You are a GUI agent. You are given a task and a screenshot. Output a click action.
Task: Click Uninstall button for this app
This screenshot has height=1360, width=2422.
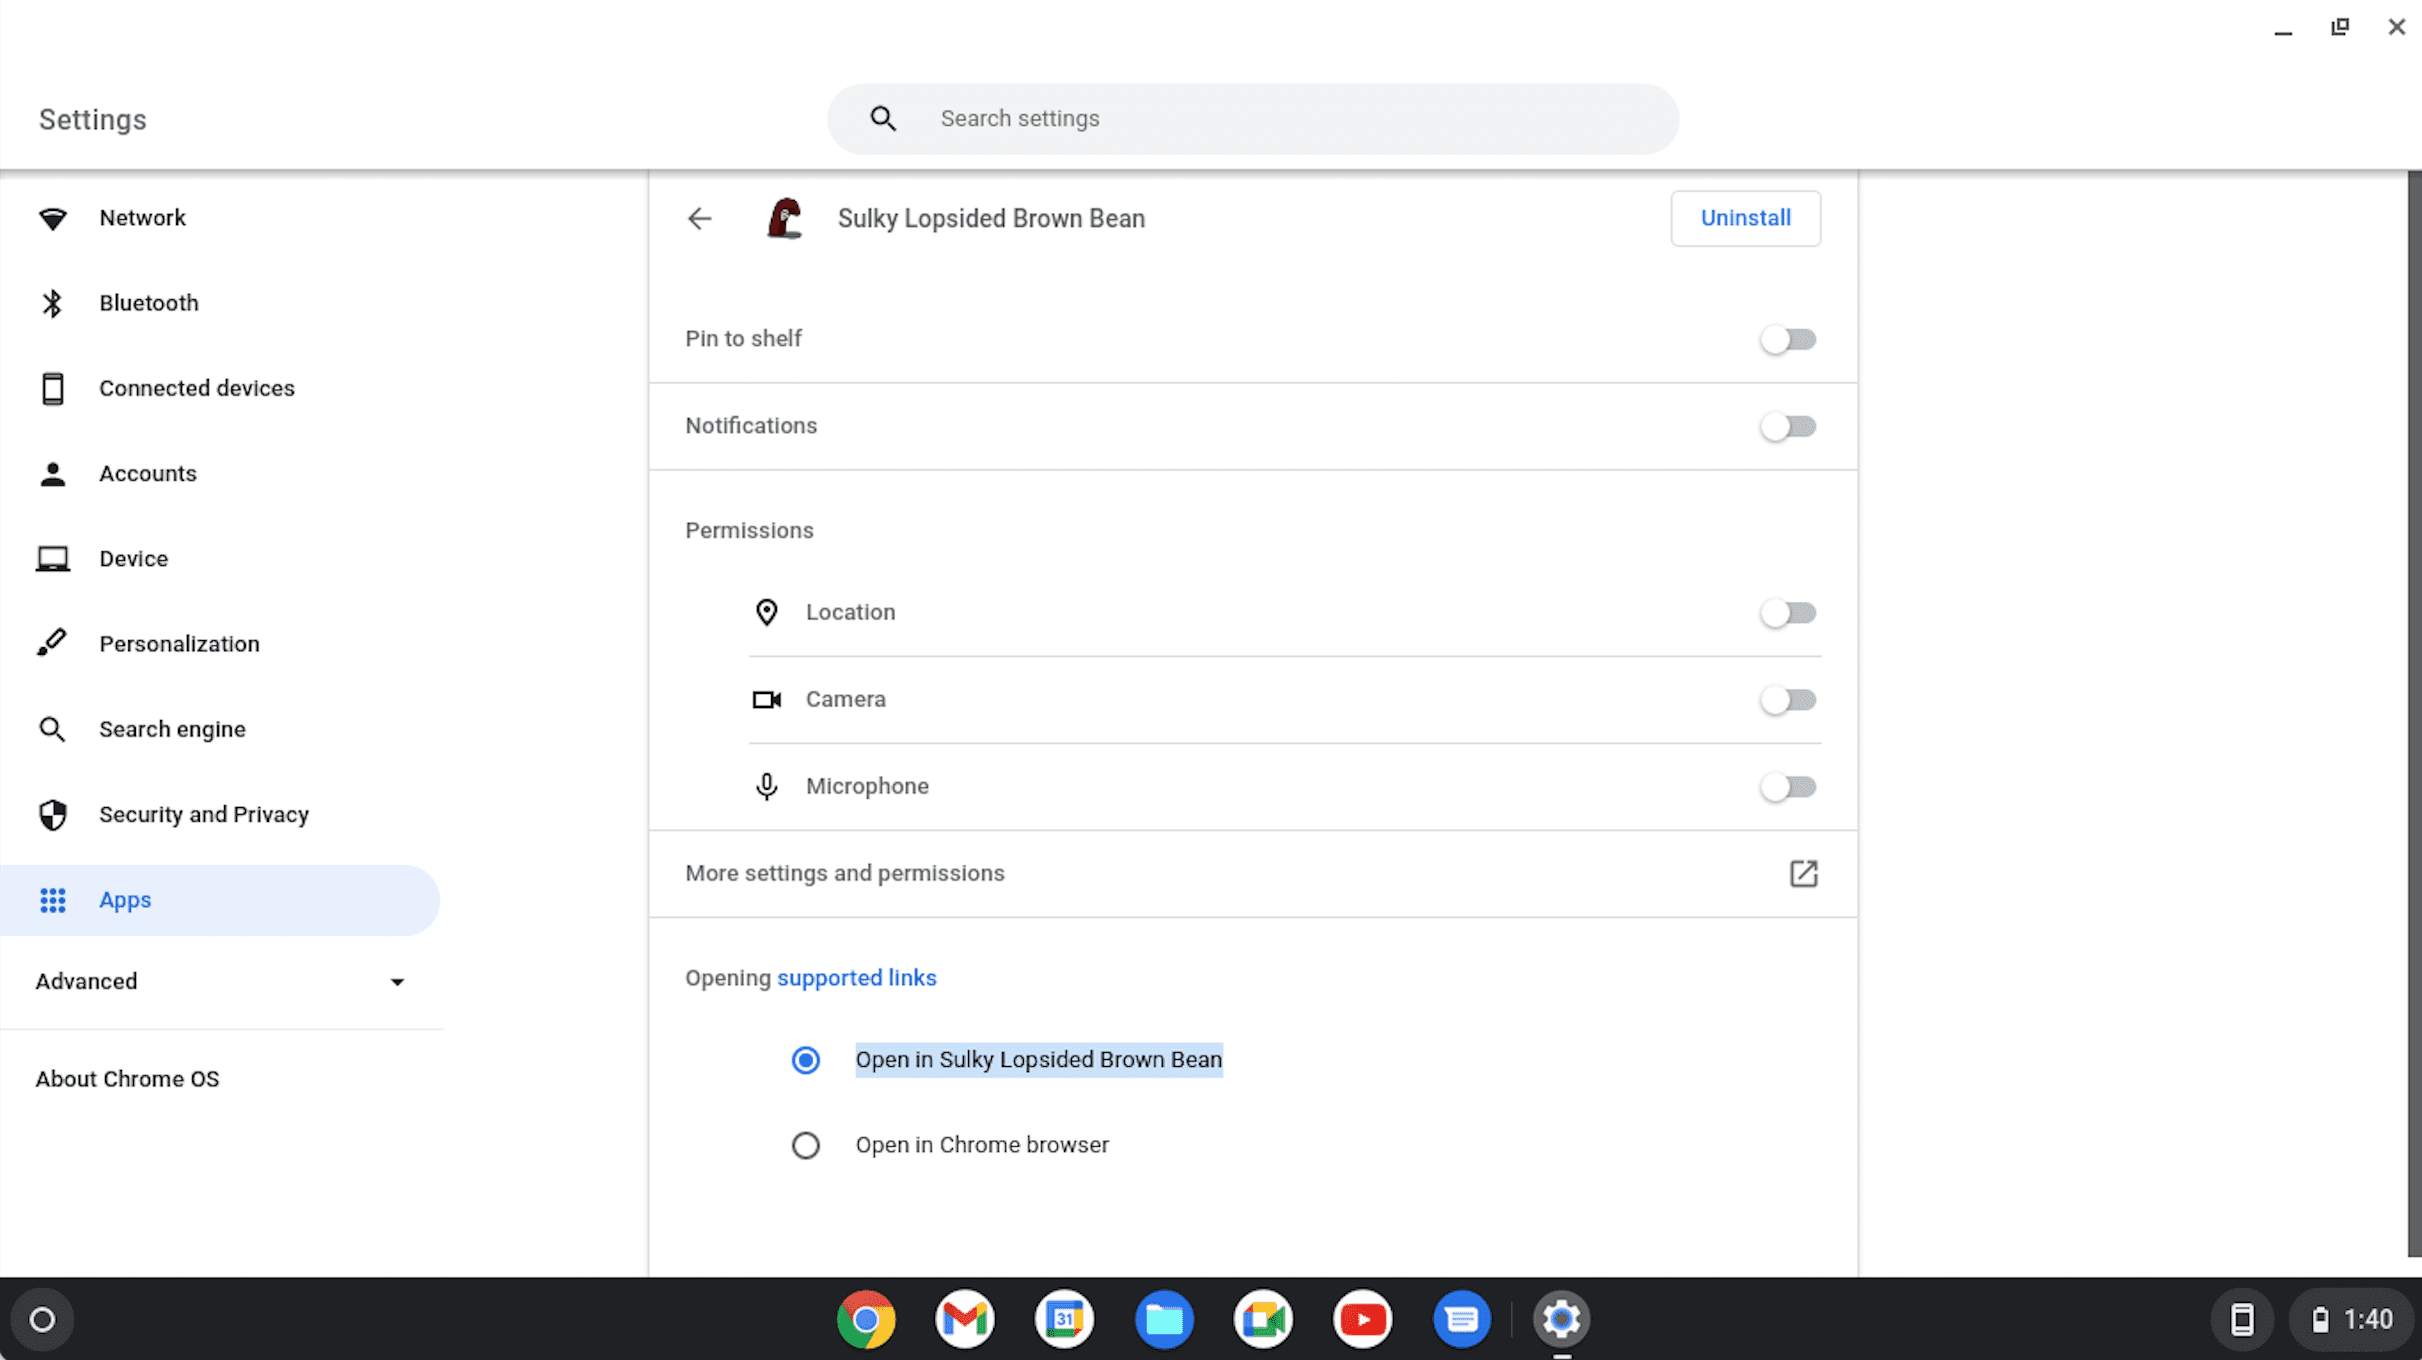[1745, 218]
